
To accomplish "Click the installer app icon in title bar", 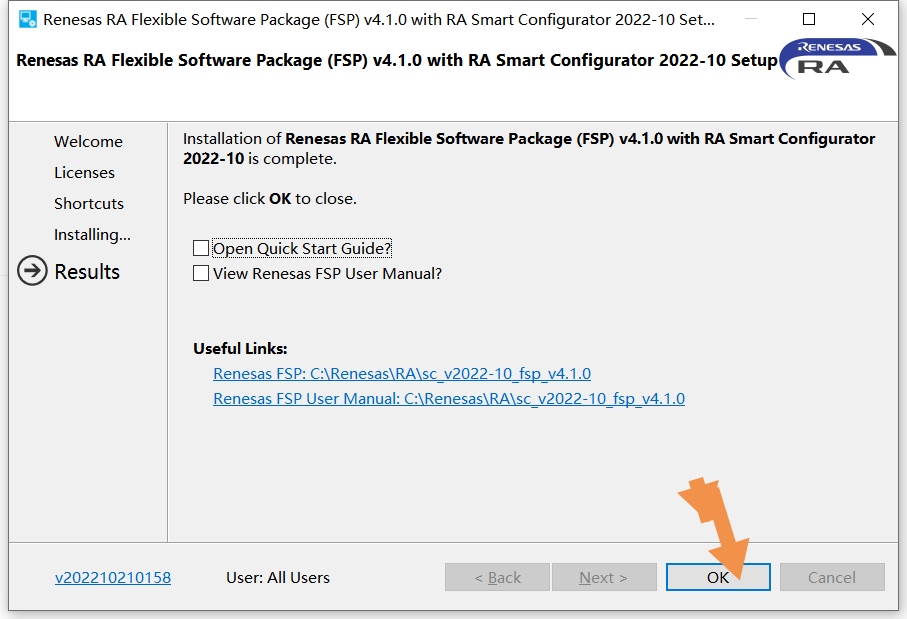I will click(x=27, y=19).
